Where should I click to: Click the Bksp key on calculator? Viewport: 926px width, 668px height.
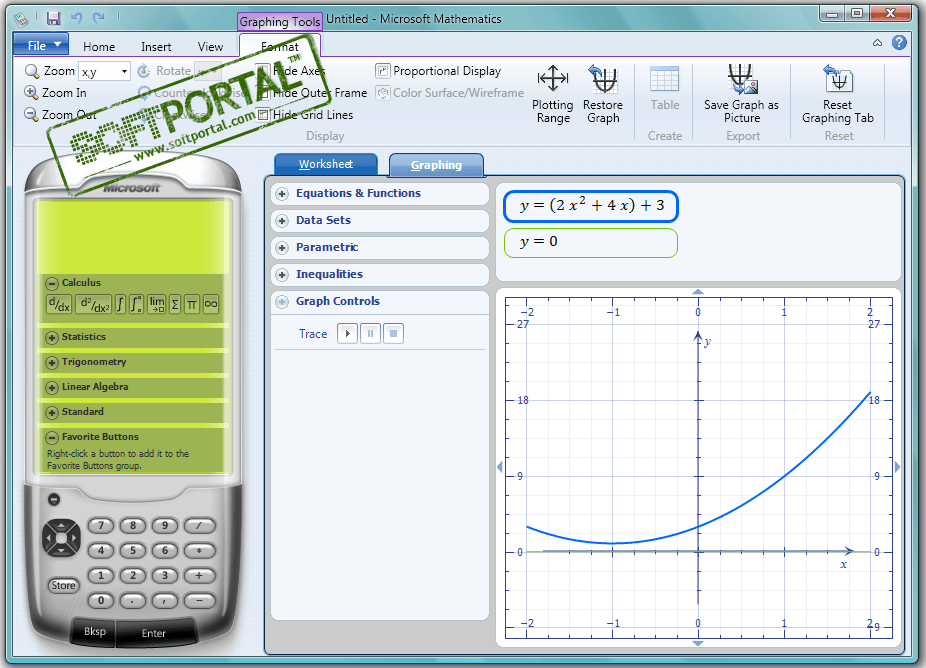pos(94,631)
